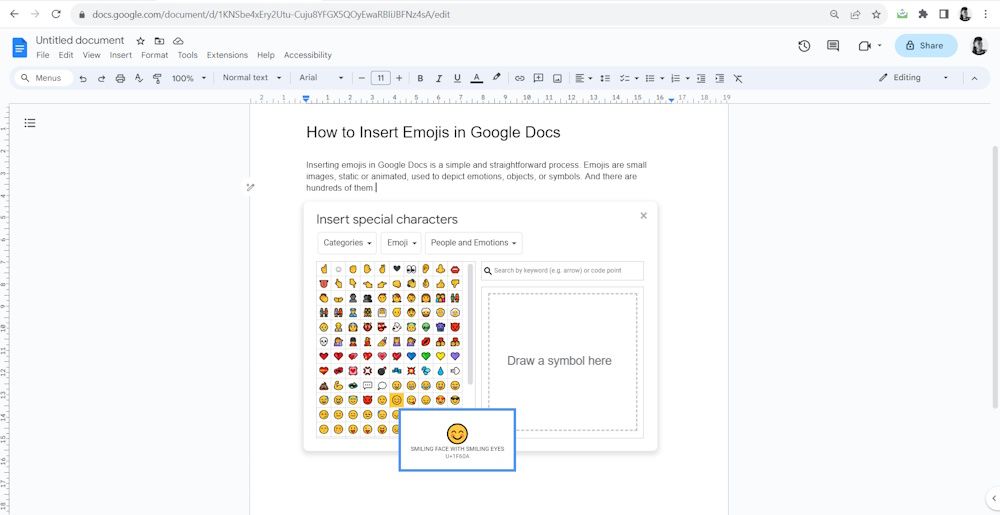1000x515 pixels.
Task: Click the Undo arrow in toolbar
Action: pos(83,78)
